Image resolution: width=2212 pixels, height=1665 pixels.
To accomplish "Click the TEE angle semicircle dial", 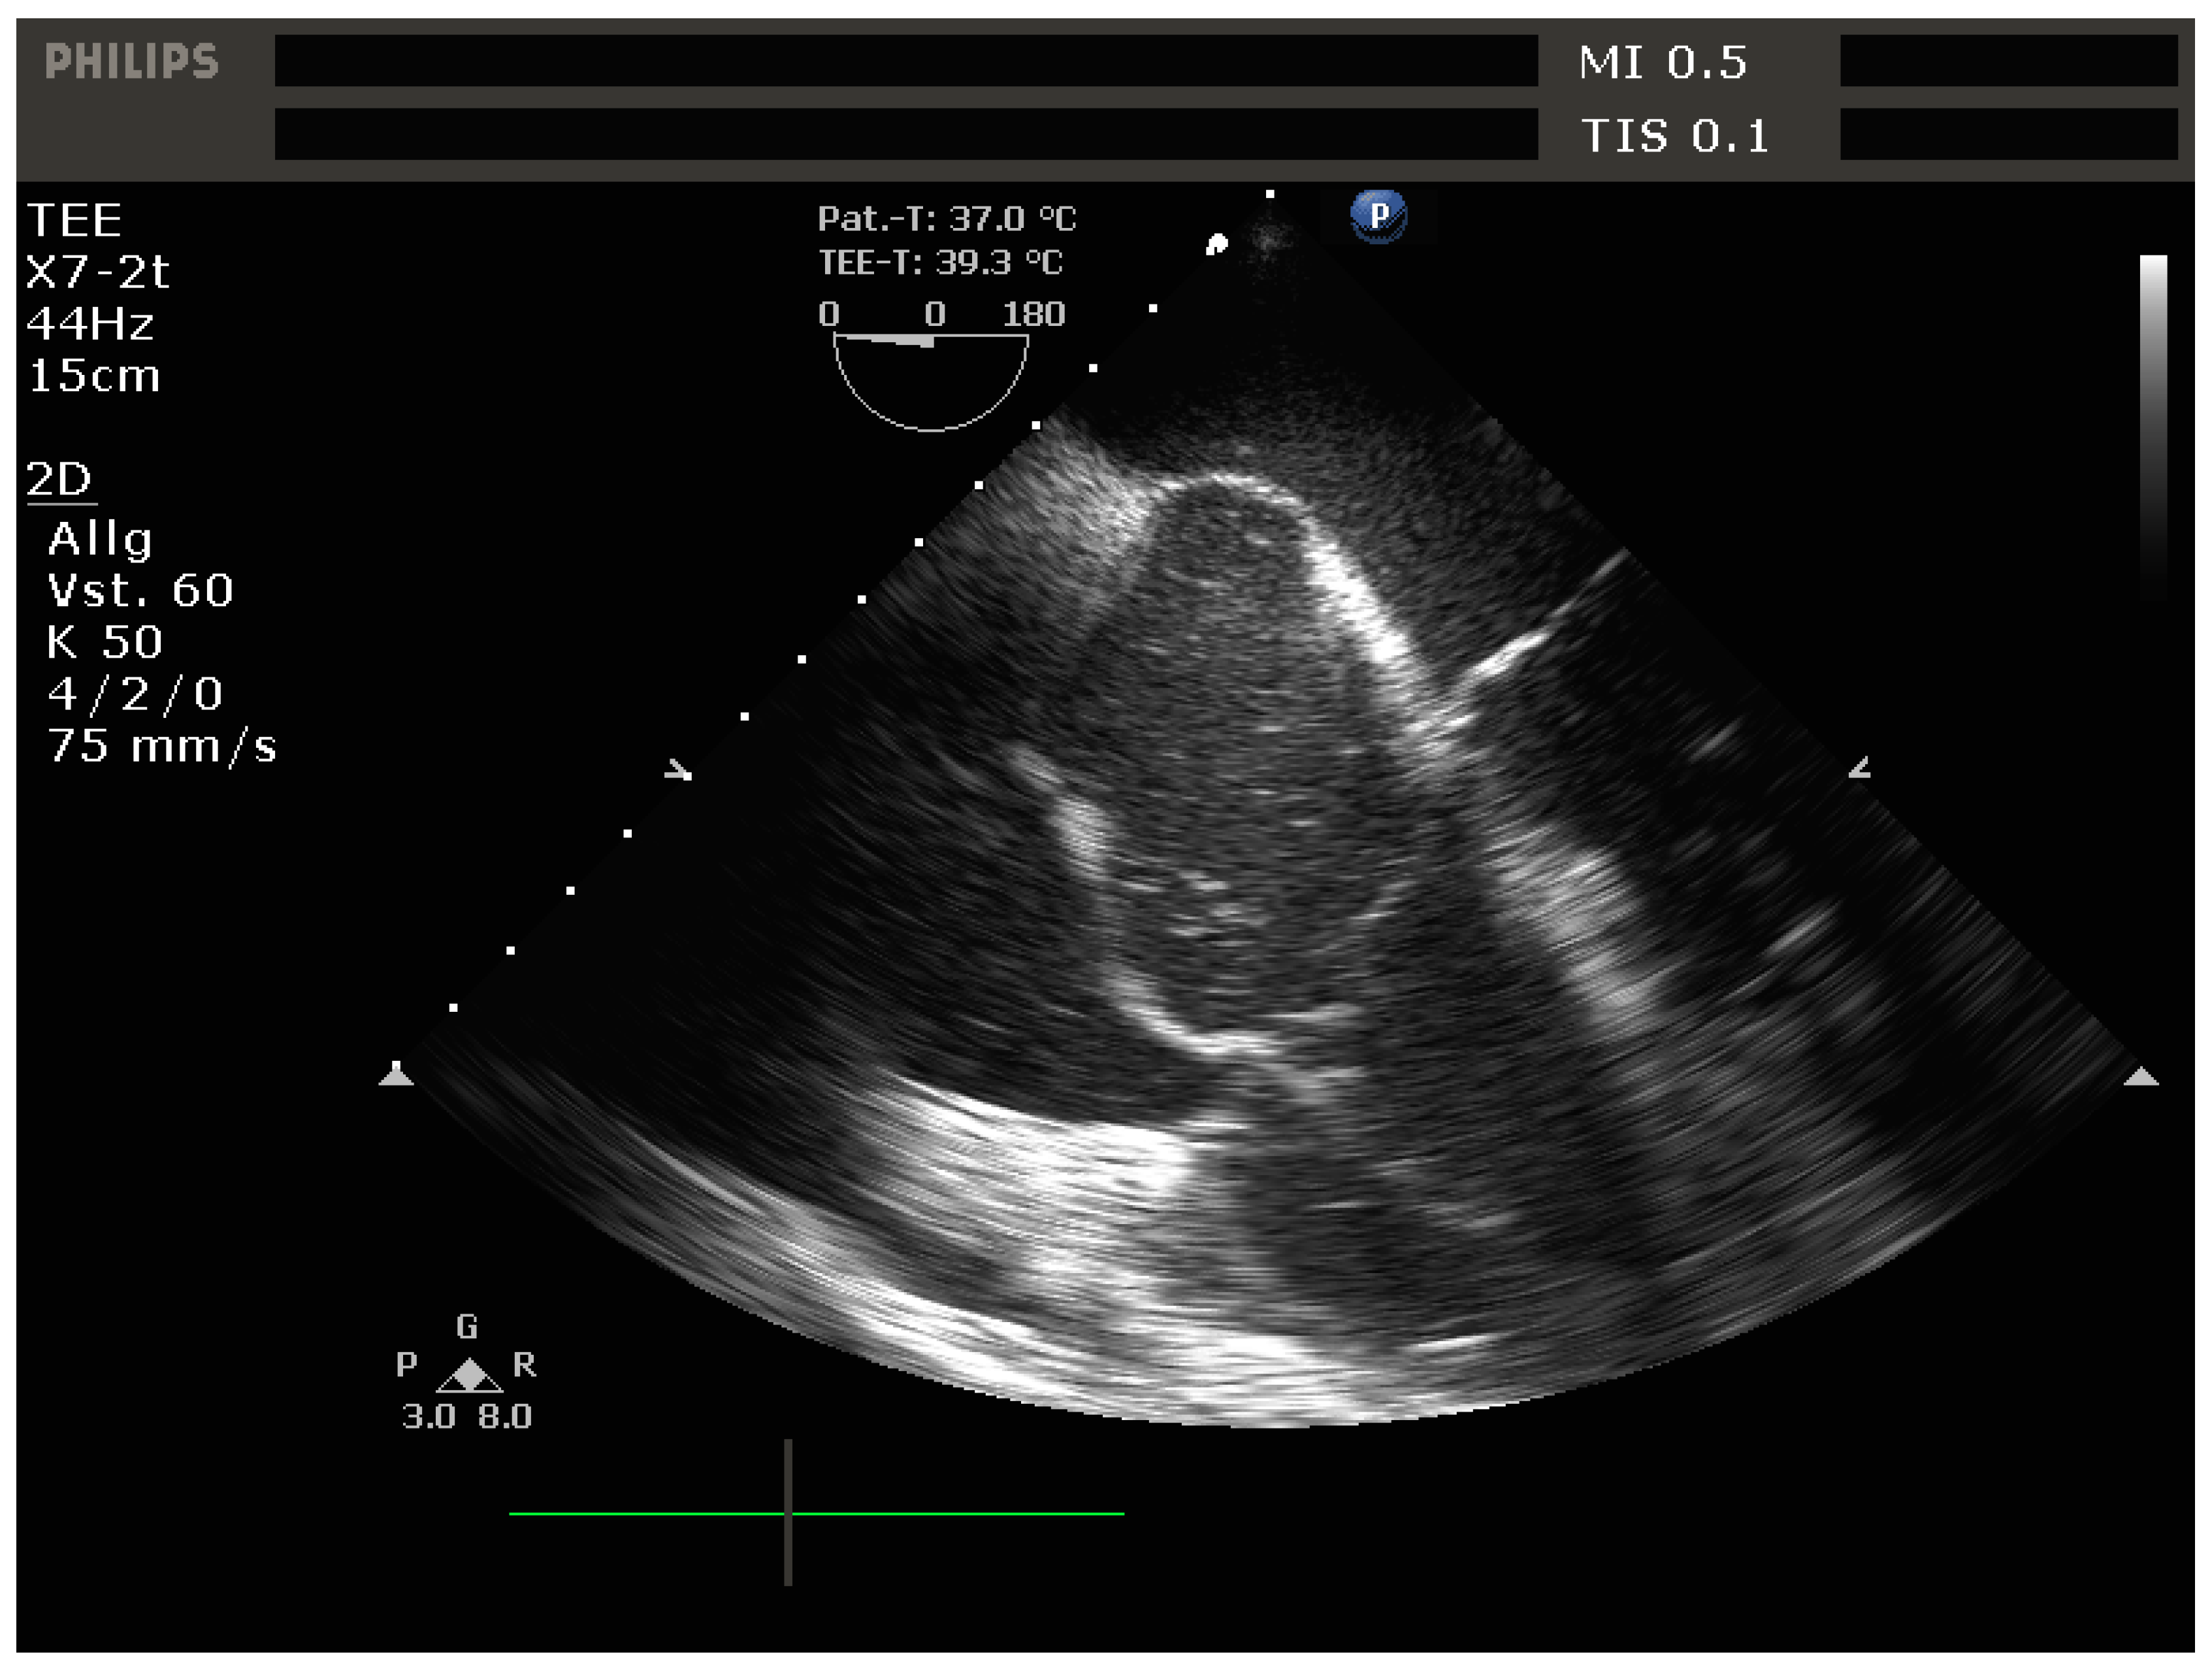I will (x=930, y=381).
